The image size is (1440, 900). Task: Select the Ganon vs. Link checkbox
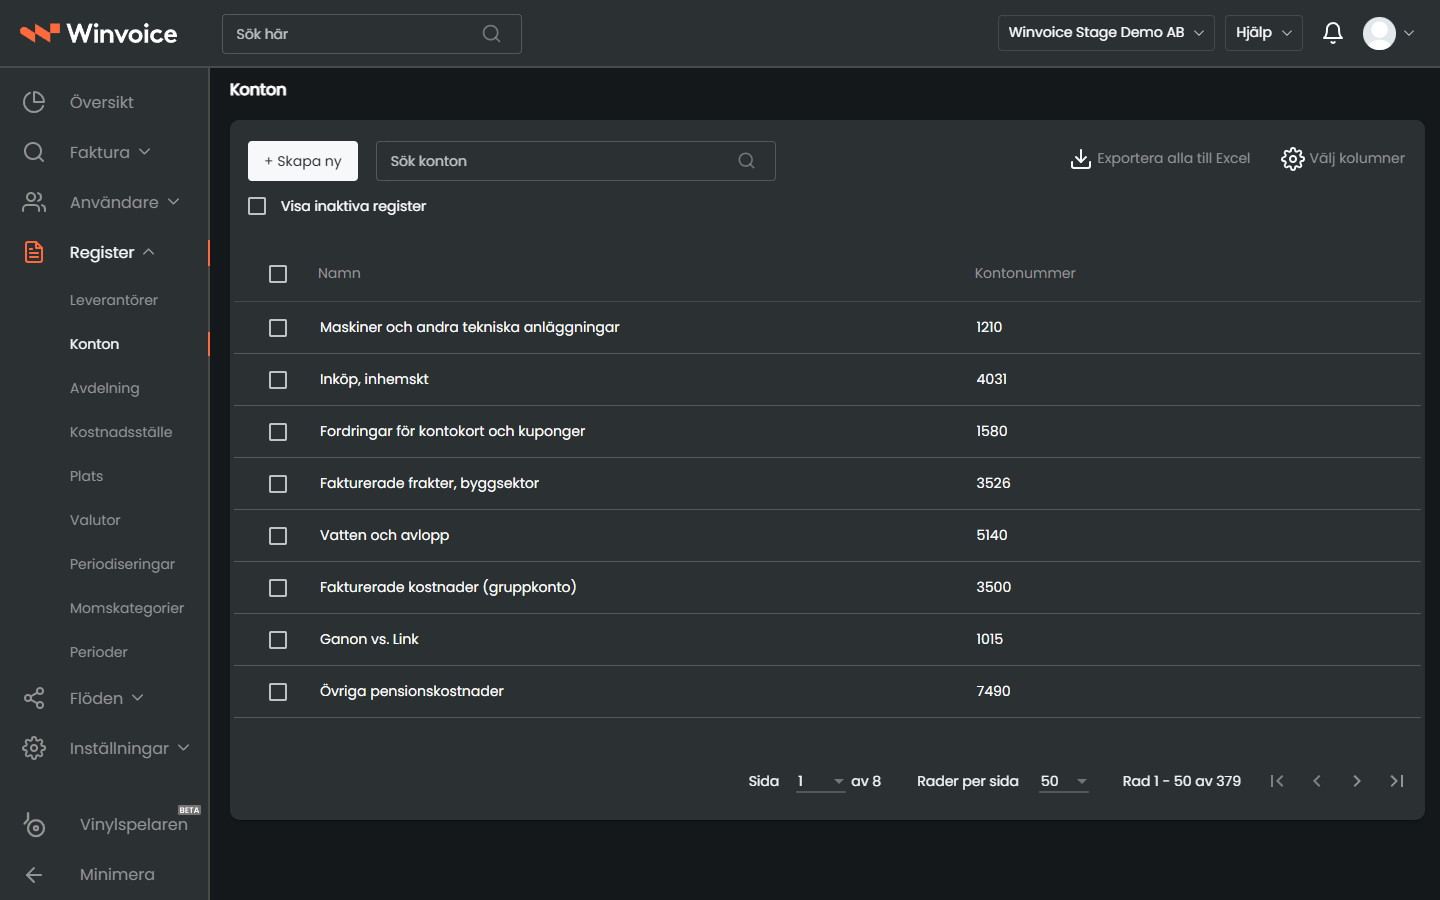coord(278,640)
